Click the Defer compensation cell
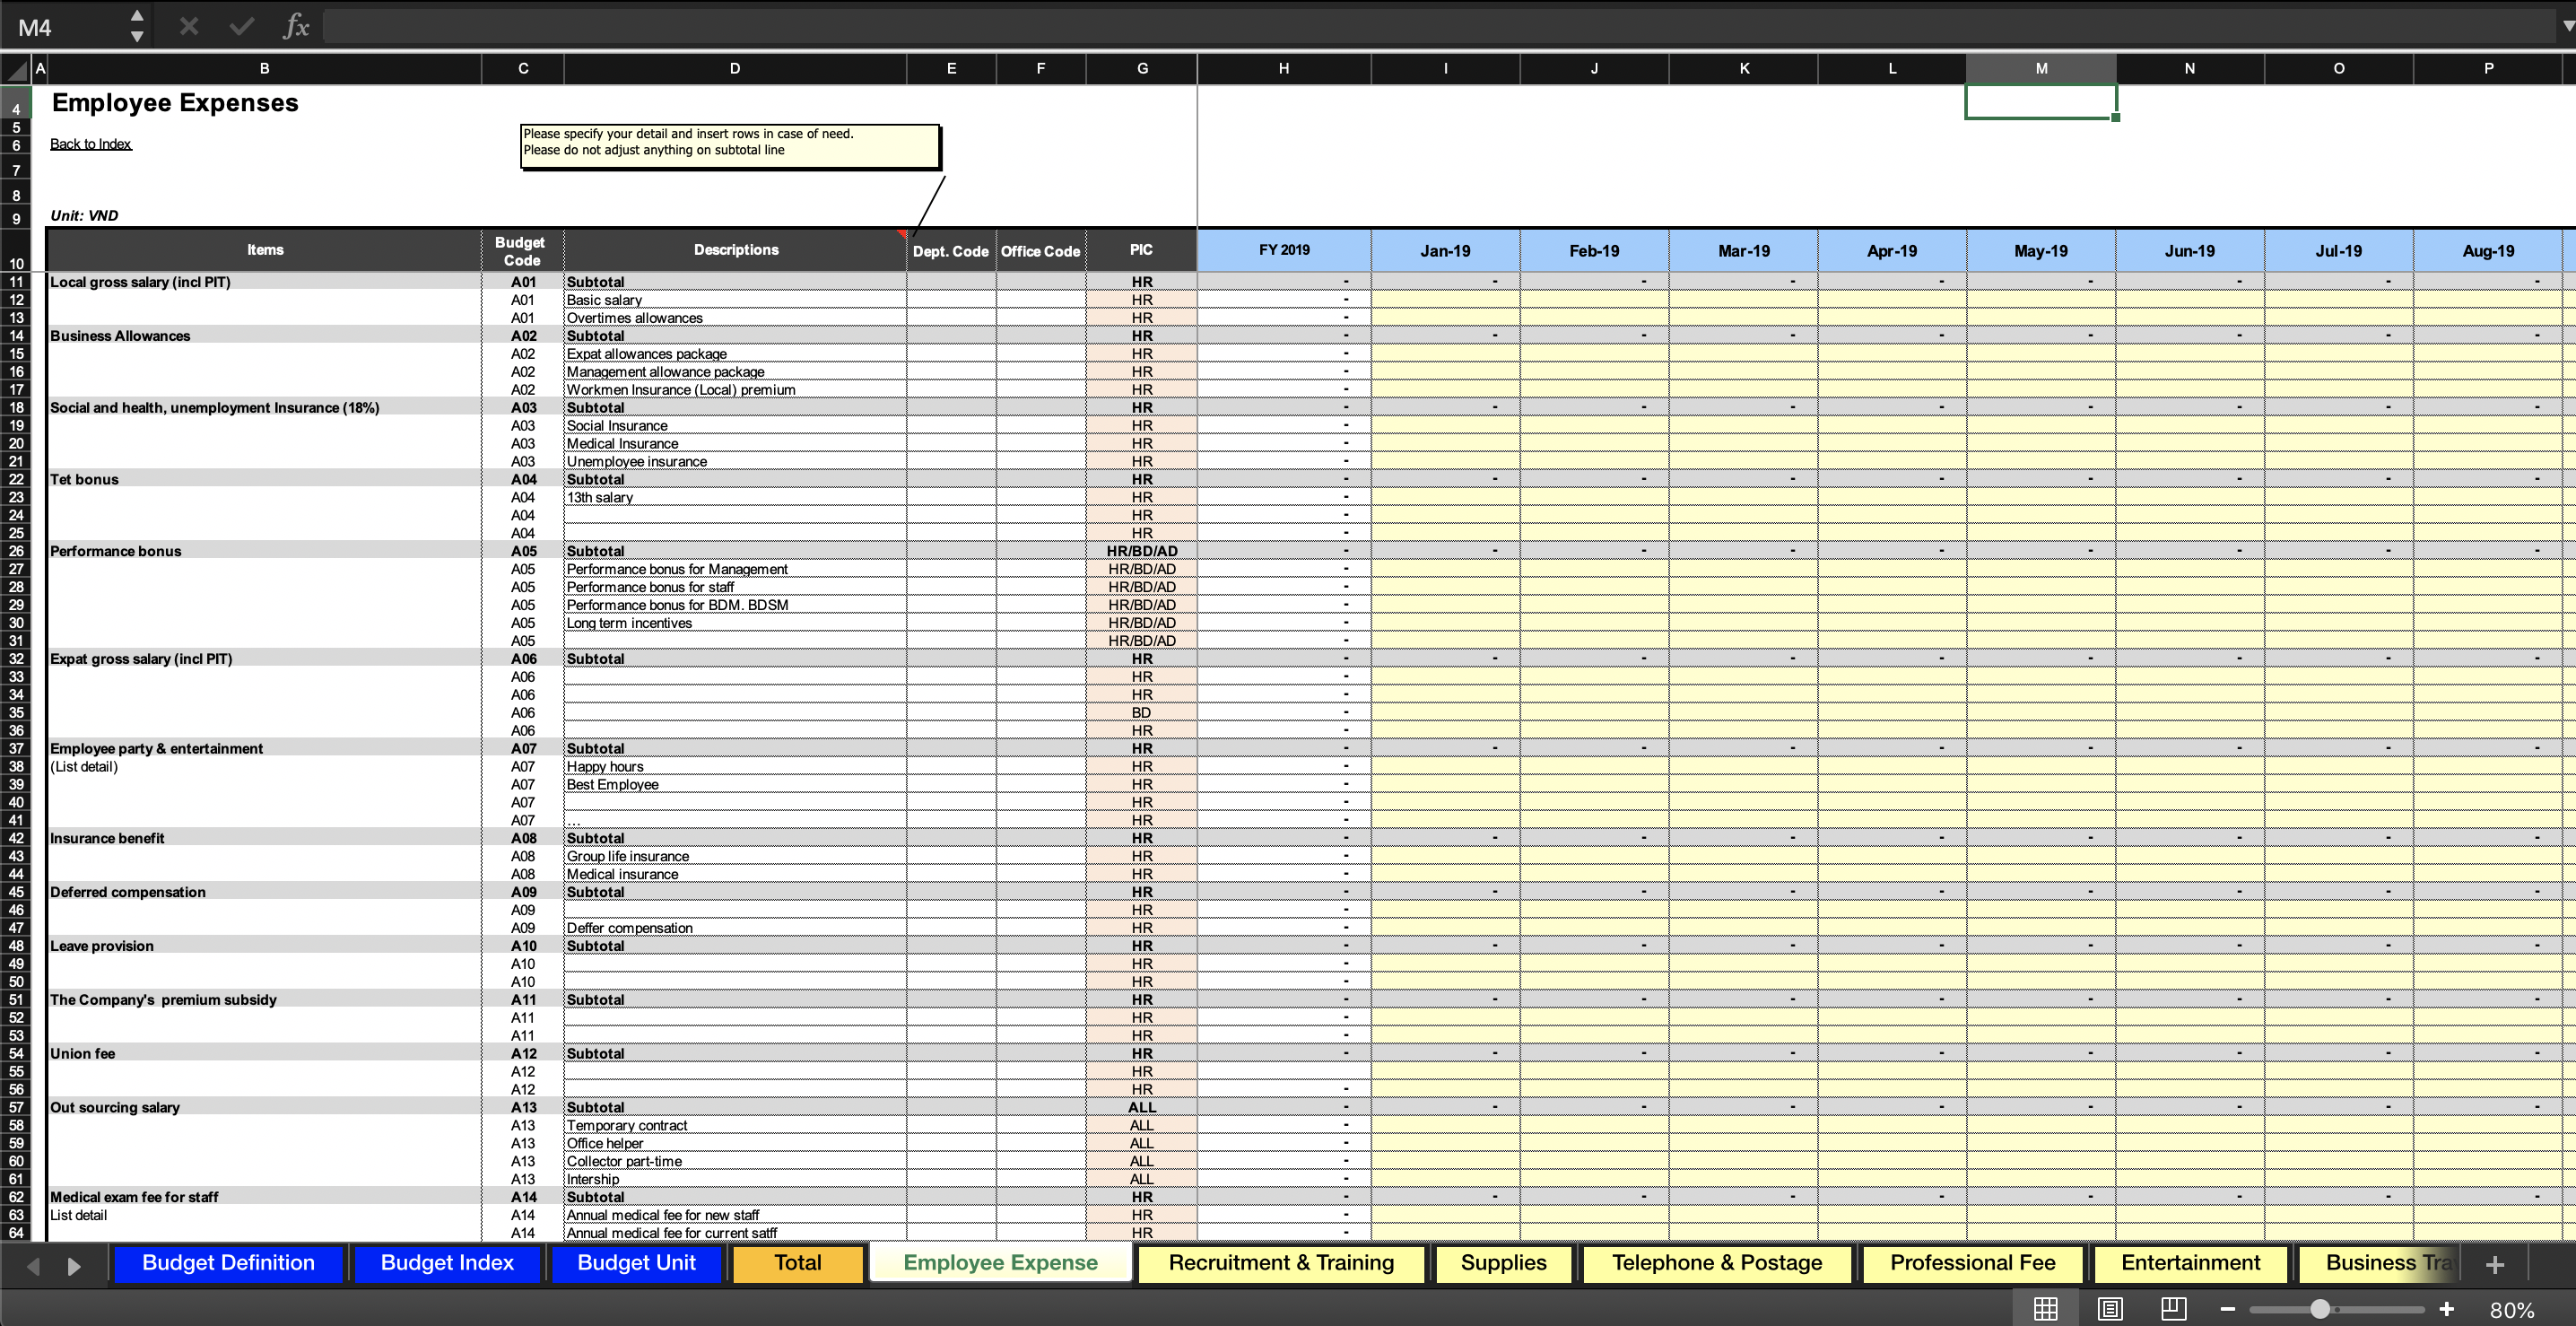The width and height of the screenshot is (2576, 1326). [735, 928]
